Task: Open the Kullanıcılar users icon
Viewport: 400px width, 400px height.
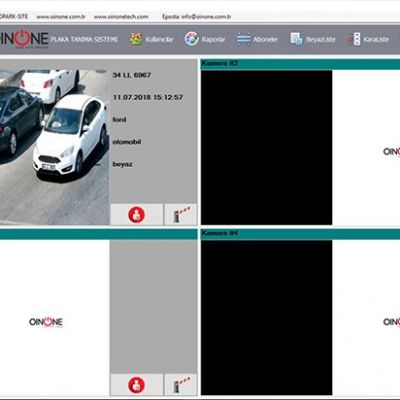Action: click(x=136, y=39)
